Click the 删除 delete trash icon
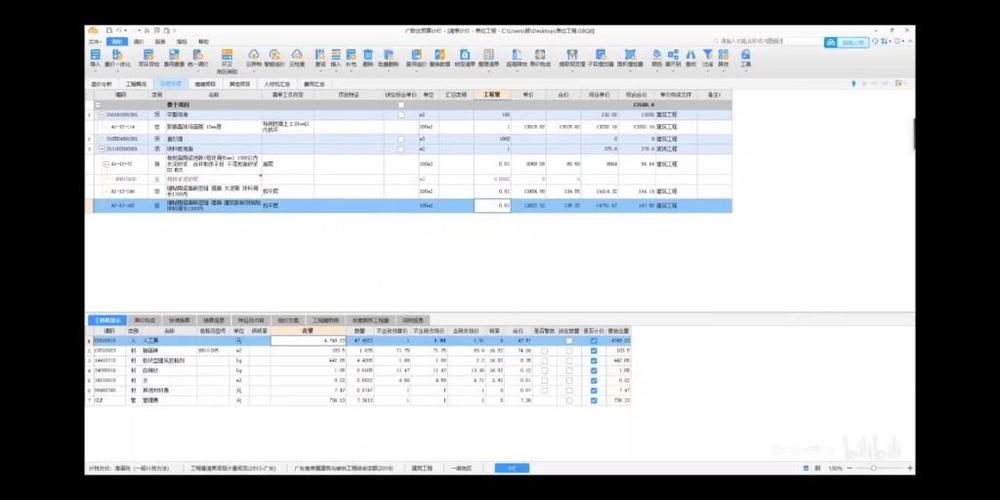Screen dimensions: 1000x500 click(x=368, y=58)
